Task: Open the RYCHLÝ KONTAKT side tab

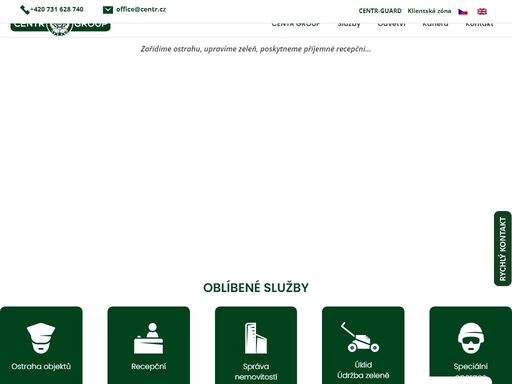Action: (x=503, y=249)
